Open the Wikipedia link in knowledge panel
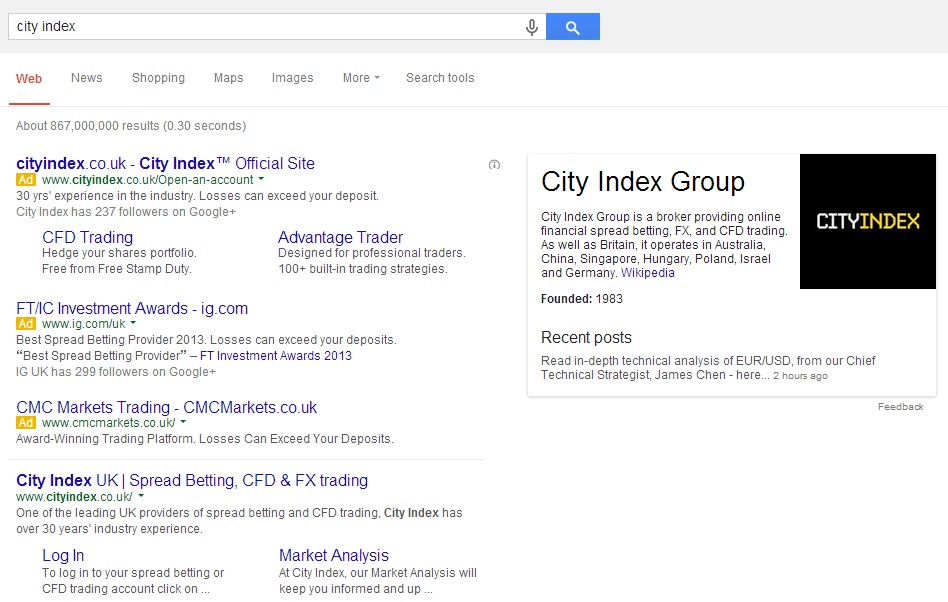The height and width of the screenshot is (602, 948). tap(648, 273)
